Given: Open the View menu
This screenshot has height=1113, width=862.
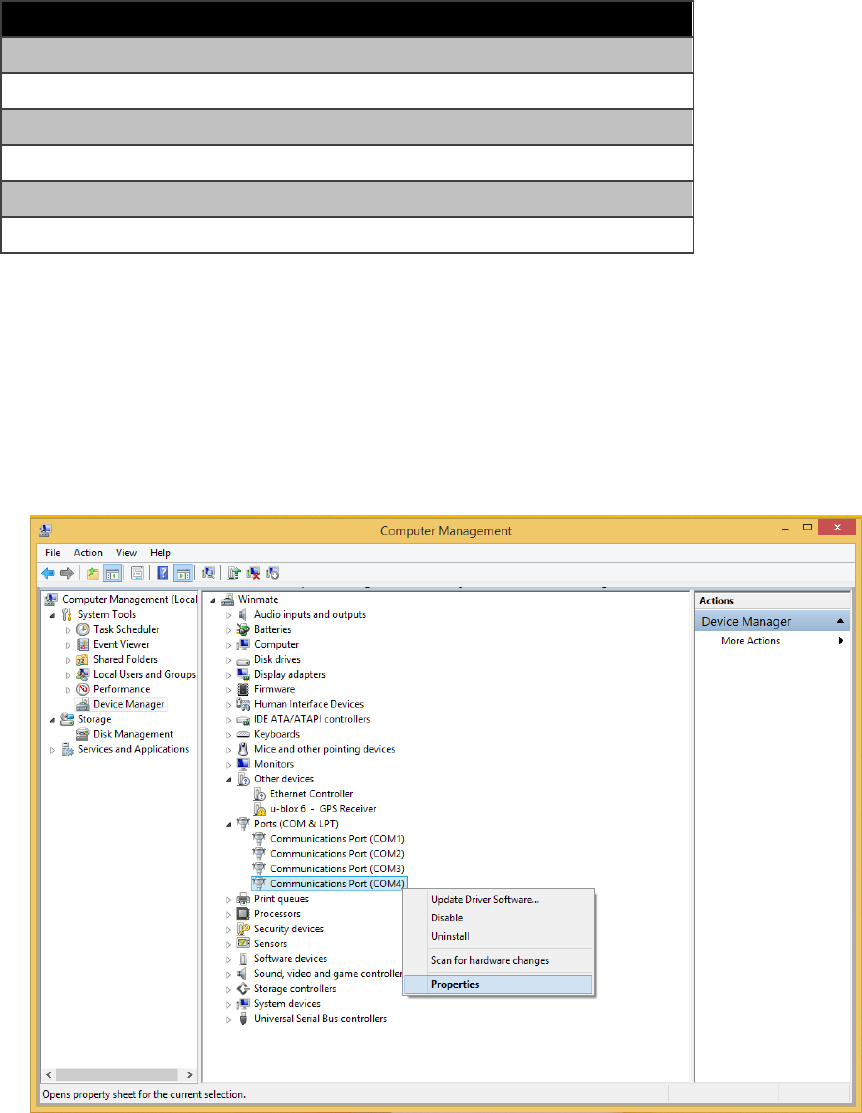Looking at the screenshot, I should pyautogui.click(x=126, y=553).
